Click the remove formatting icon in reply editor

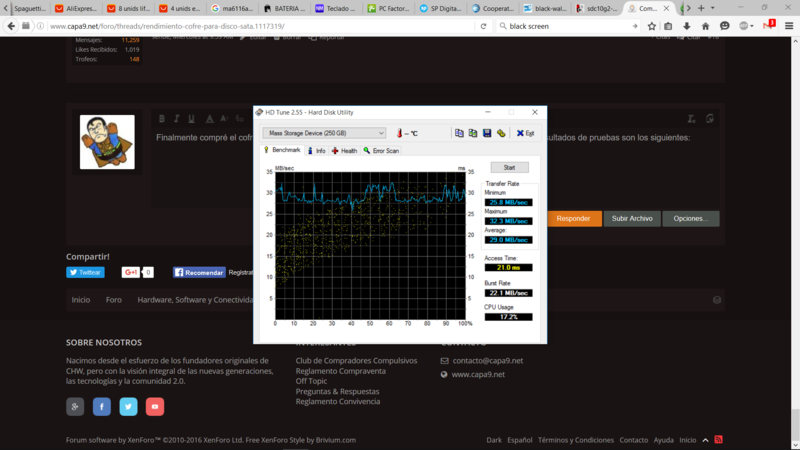pyautogui.click(x=691, y=118)
